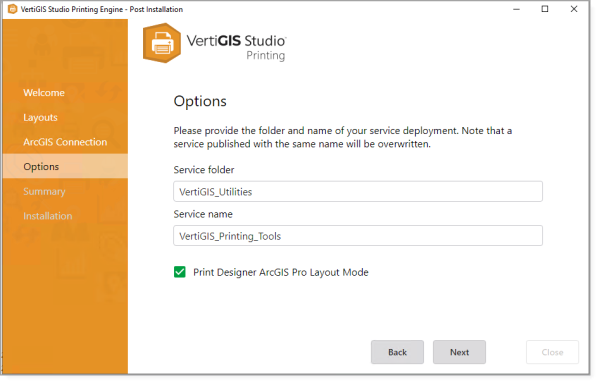Click the VertiGIS Studio Printing hexagon logo
Viewport: 600px width, 385px height.
162,43
